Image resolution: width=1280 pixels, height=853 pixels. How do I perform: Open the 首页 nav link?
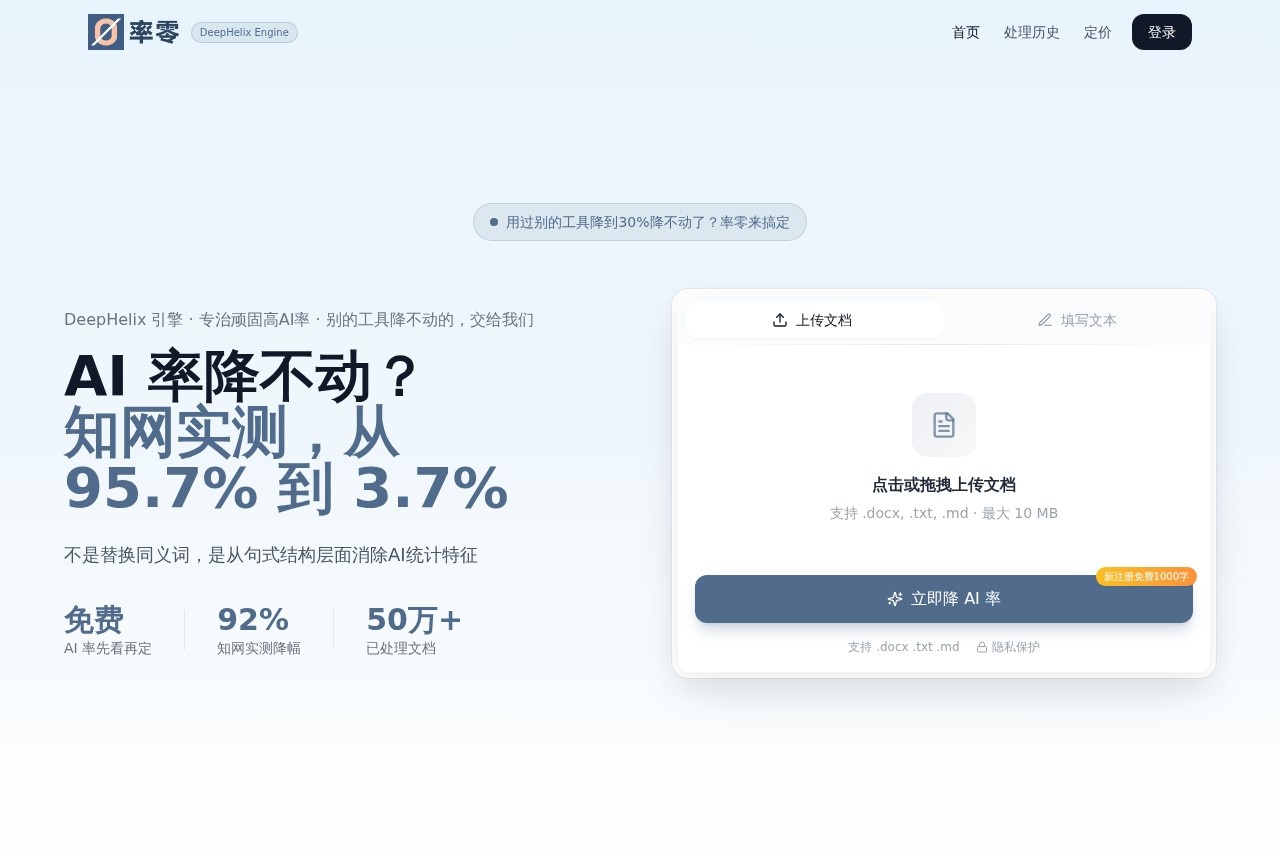[x=966, y=32]
